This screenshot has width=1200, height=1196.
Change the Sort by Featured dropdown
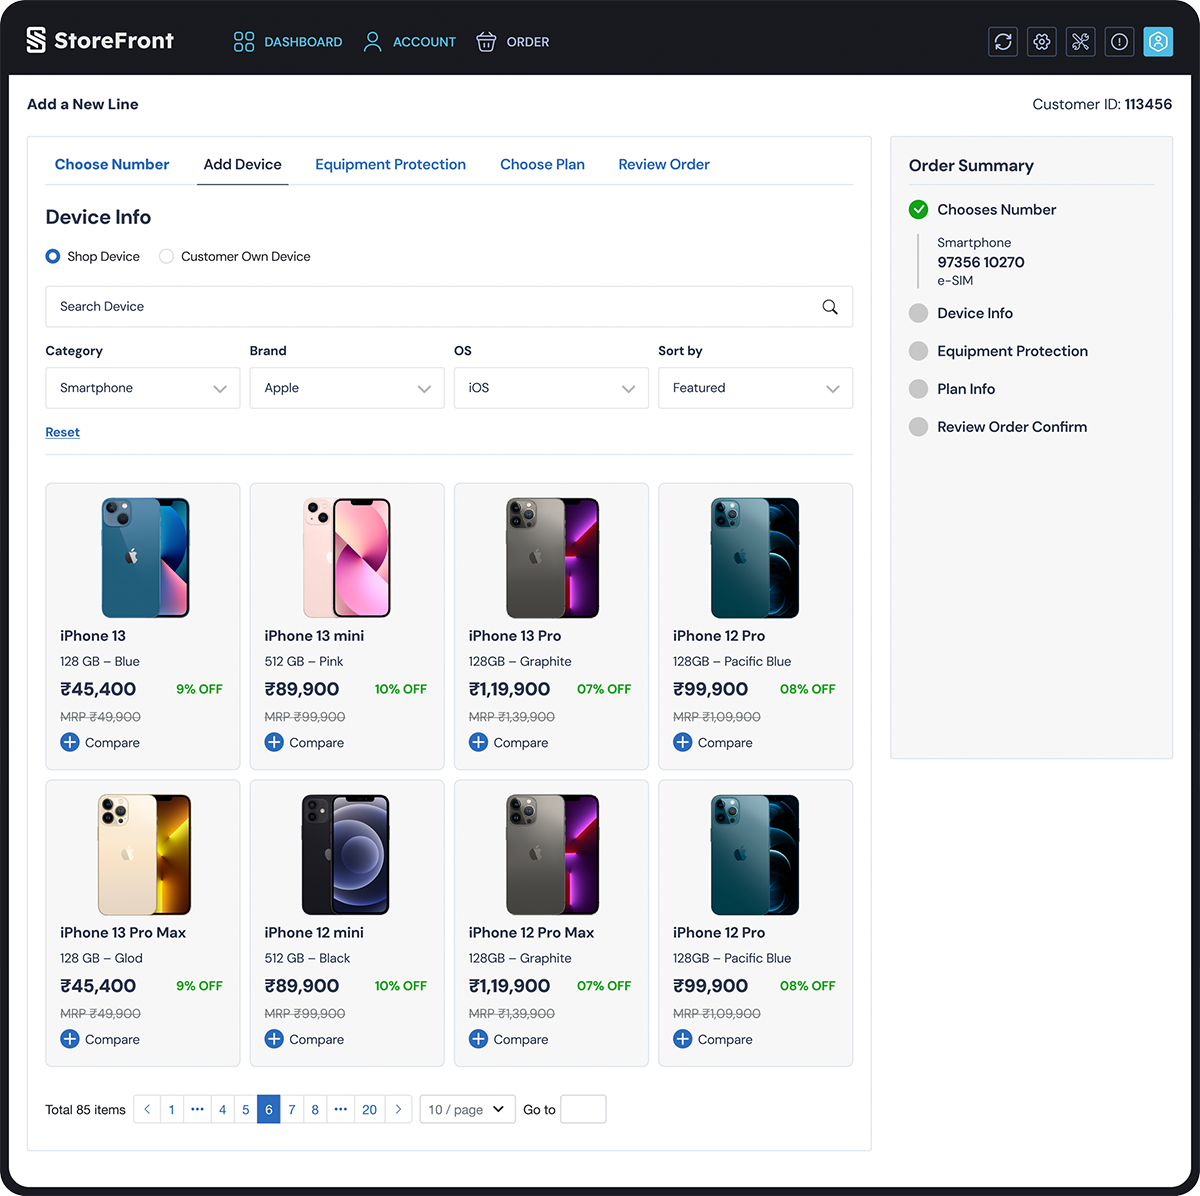click(755, 388)
